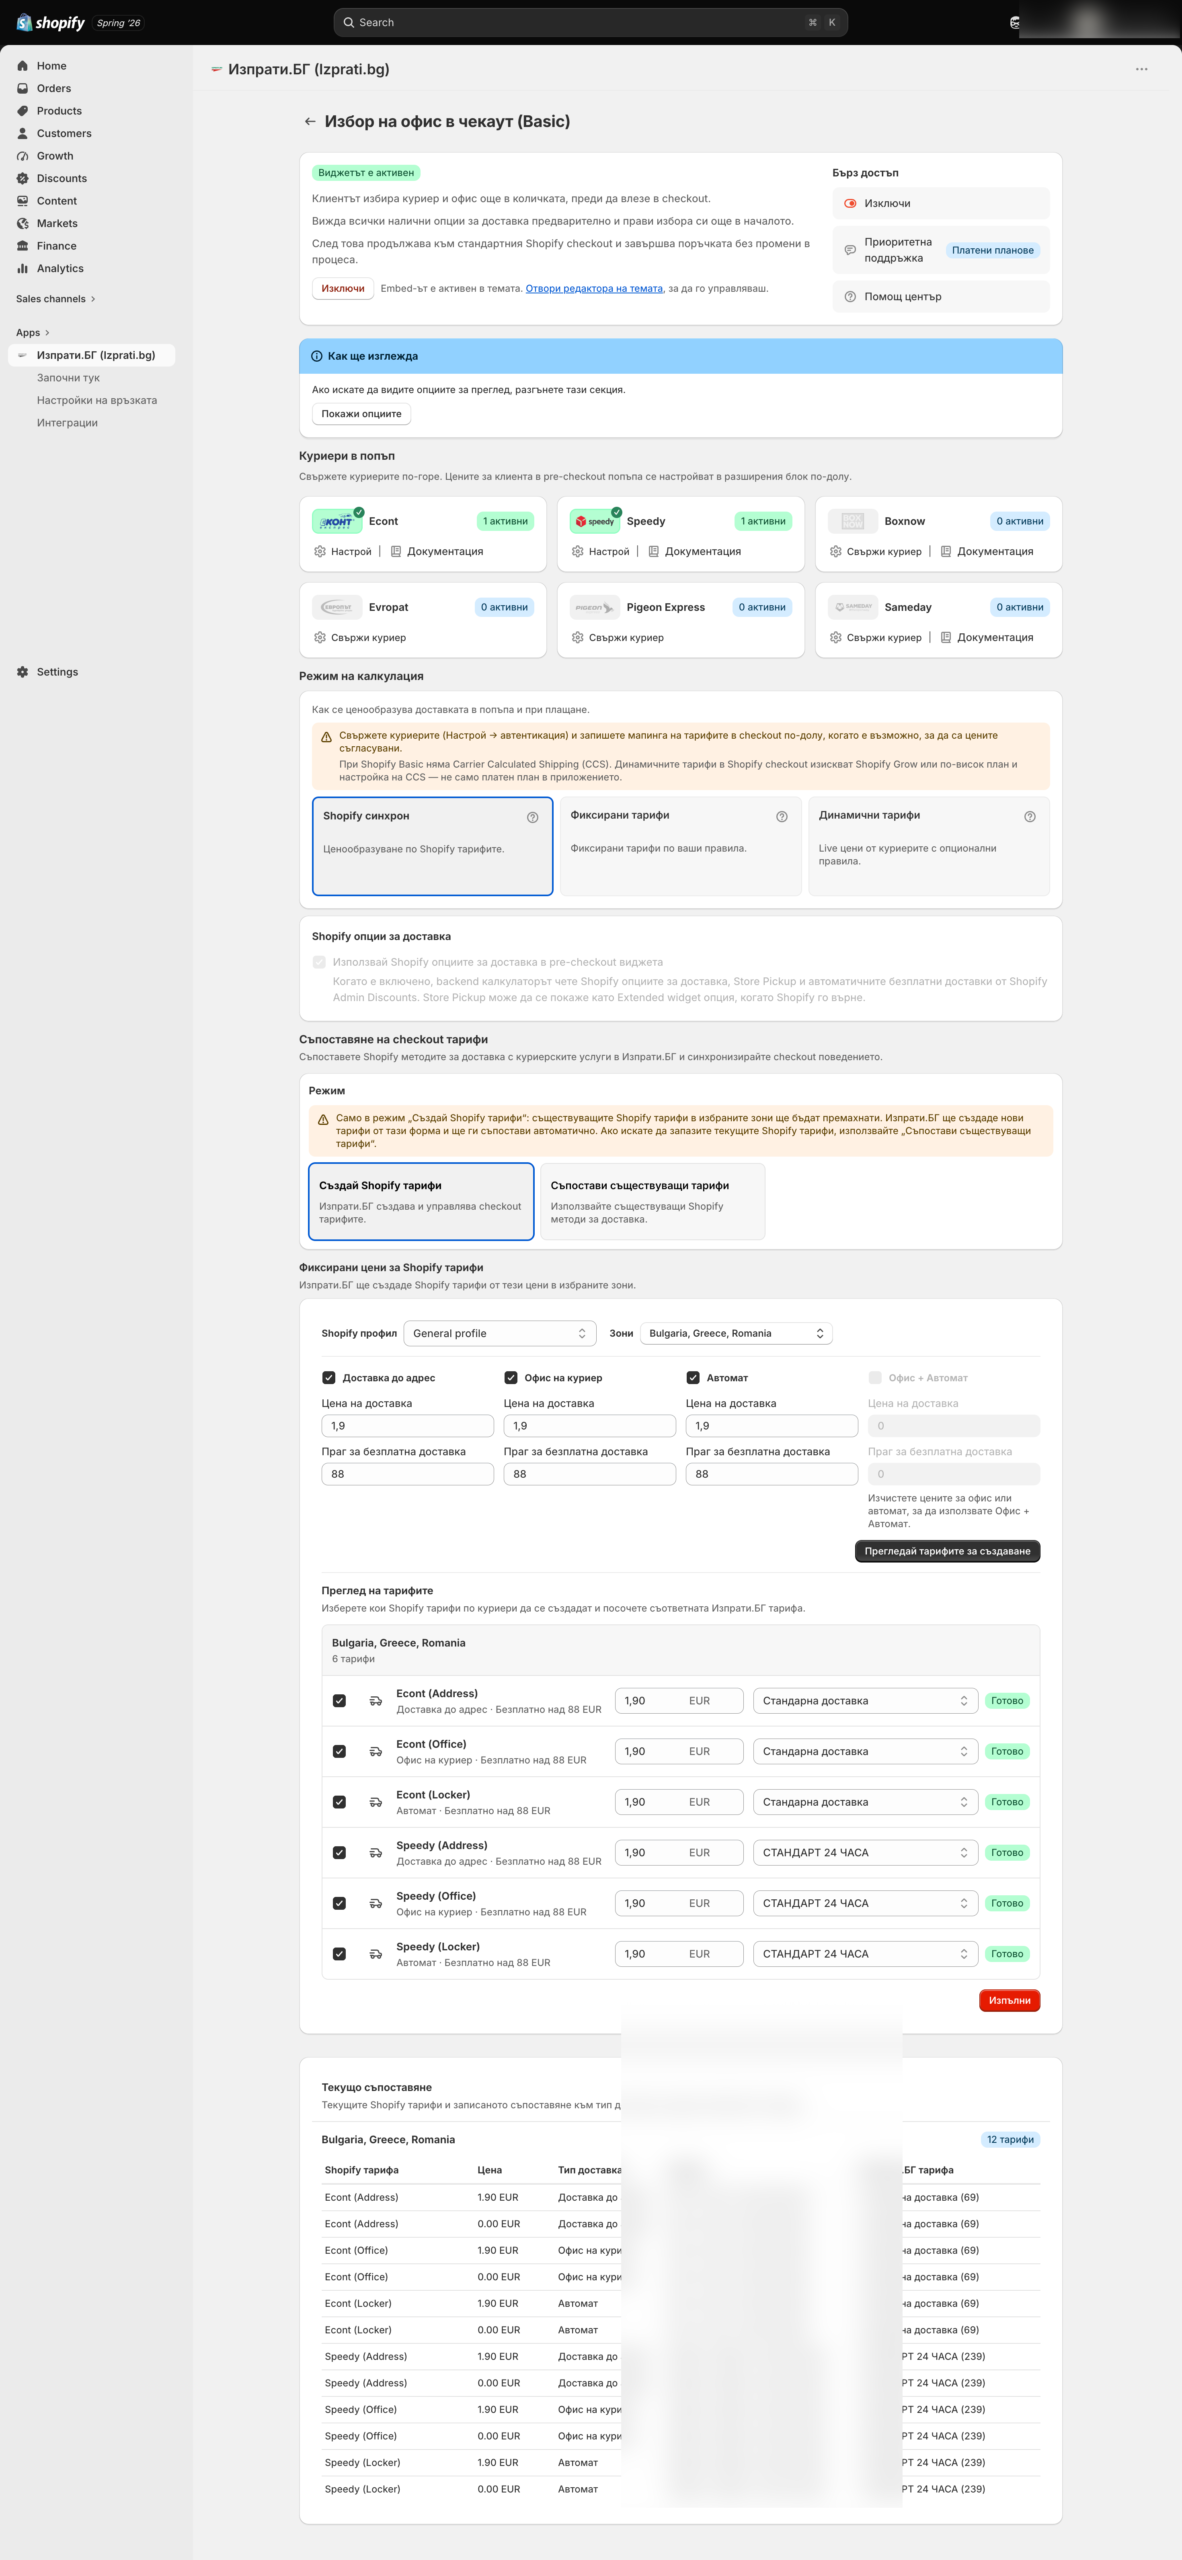Viewport: 1182px width, 2560px height.
Task: Open the Shopify профил General profile dropdown
Action: [500, 1333]
